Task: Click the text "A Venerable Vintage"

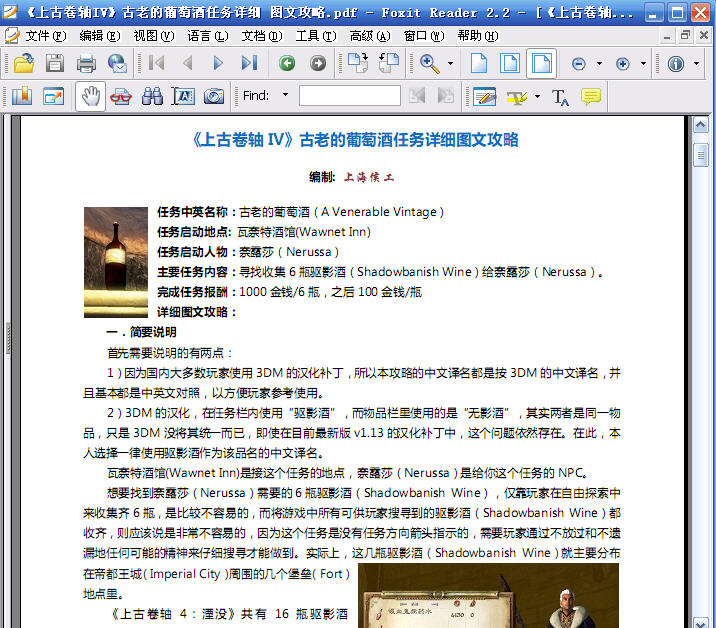Action: coord(379,212)
